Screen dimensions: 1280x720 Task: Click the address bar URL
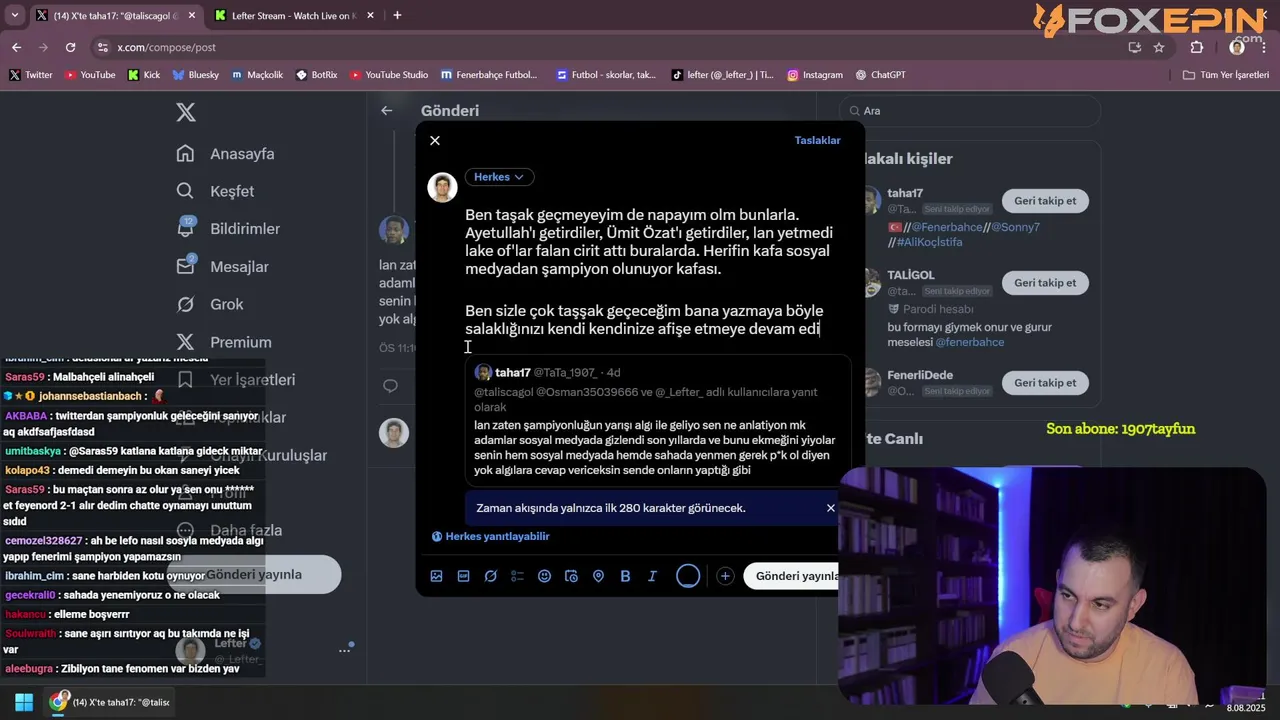tap(166, 47)
